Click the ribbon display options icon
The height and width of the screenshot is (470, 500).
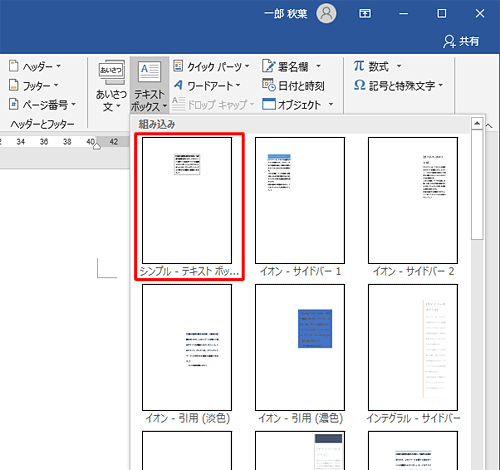(365, 14)
